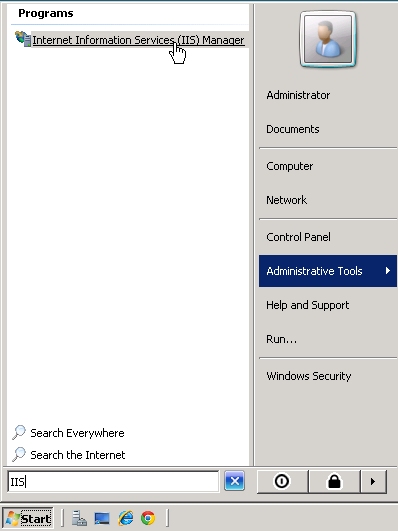398x531 pixels.
Task: Click the Server Manager taskbar icon
Action: pyautogui.click(x=79, y=518)
